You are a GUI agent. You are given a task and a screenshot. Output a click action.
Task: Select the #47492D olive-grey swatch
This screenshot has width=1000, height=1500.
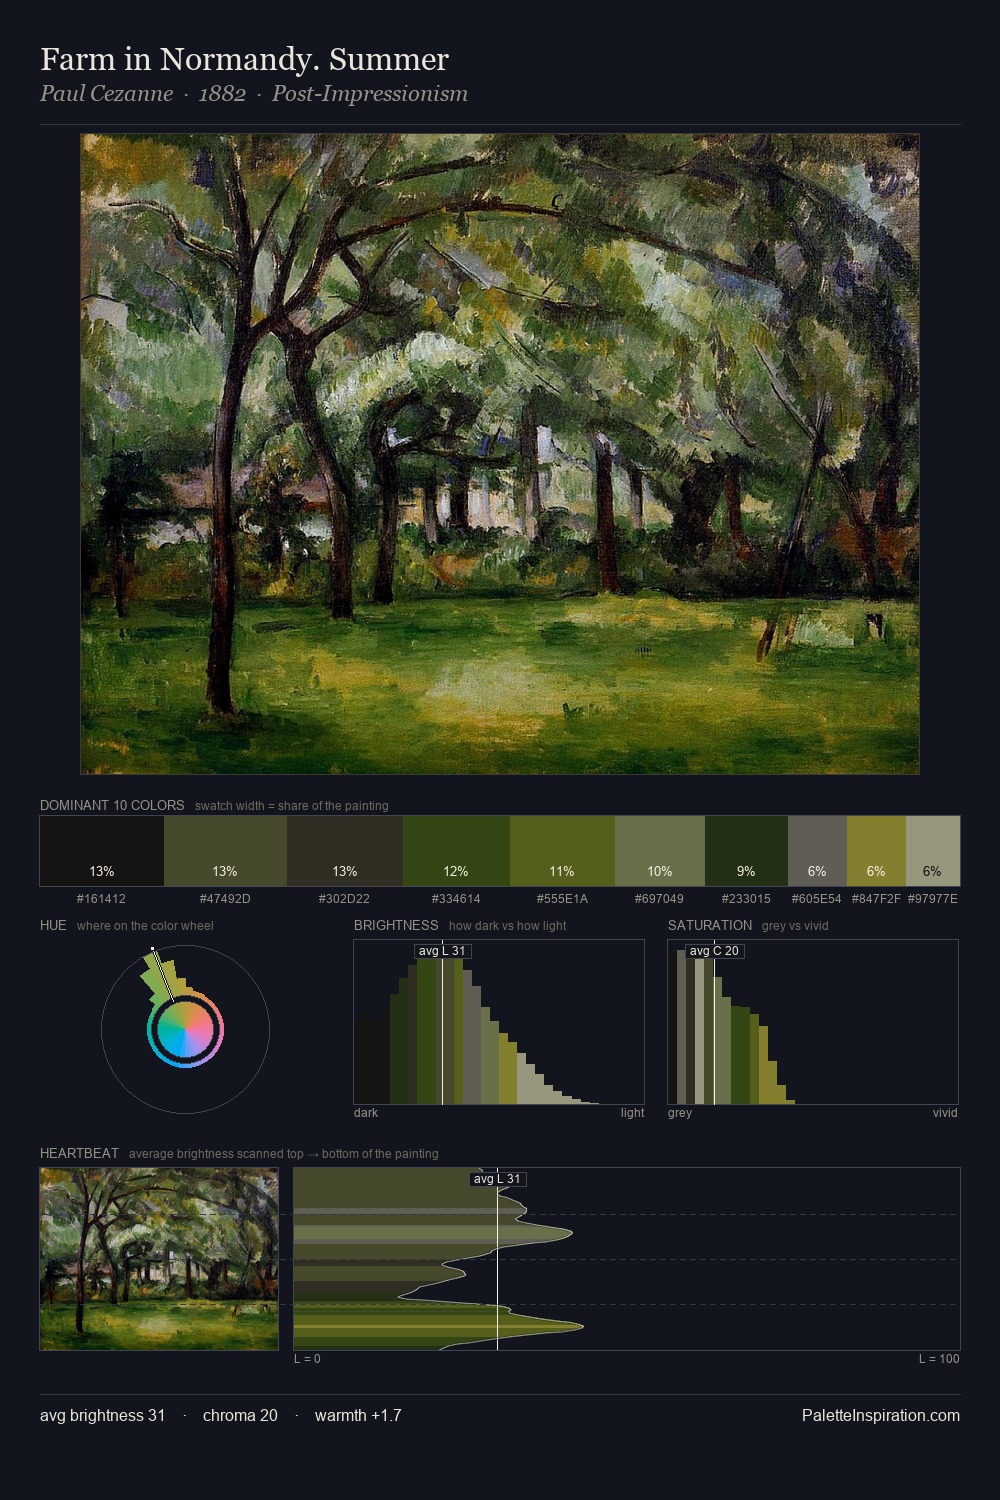tap(224, 851)
